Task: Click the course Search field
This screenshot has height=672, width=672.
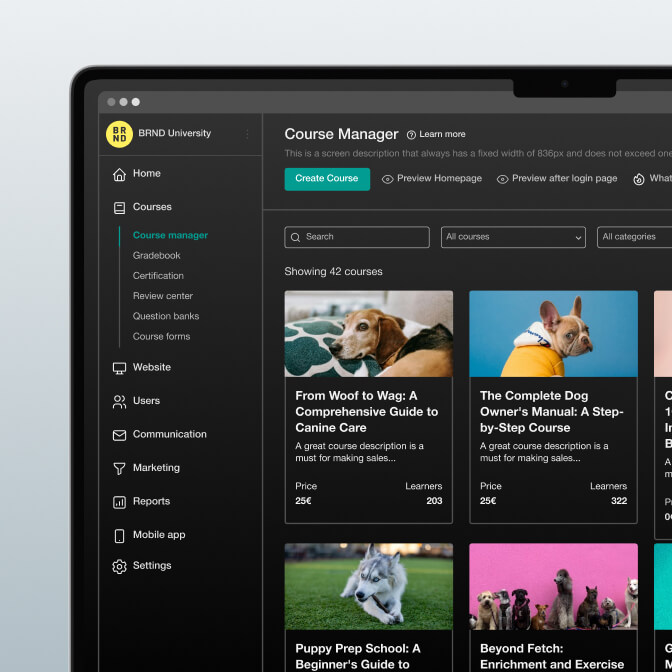Action: pos(357,237)
